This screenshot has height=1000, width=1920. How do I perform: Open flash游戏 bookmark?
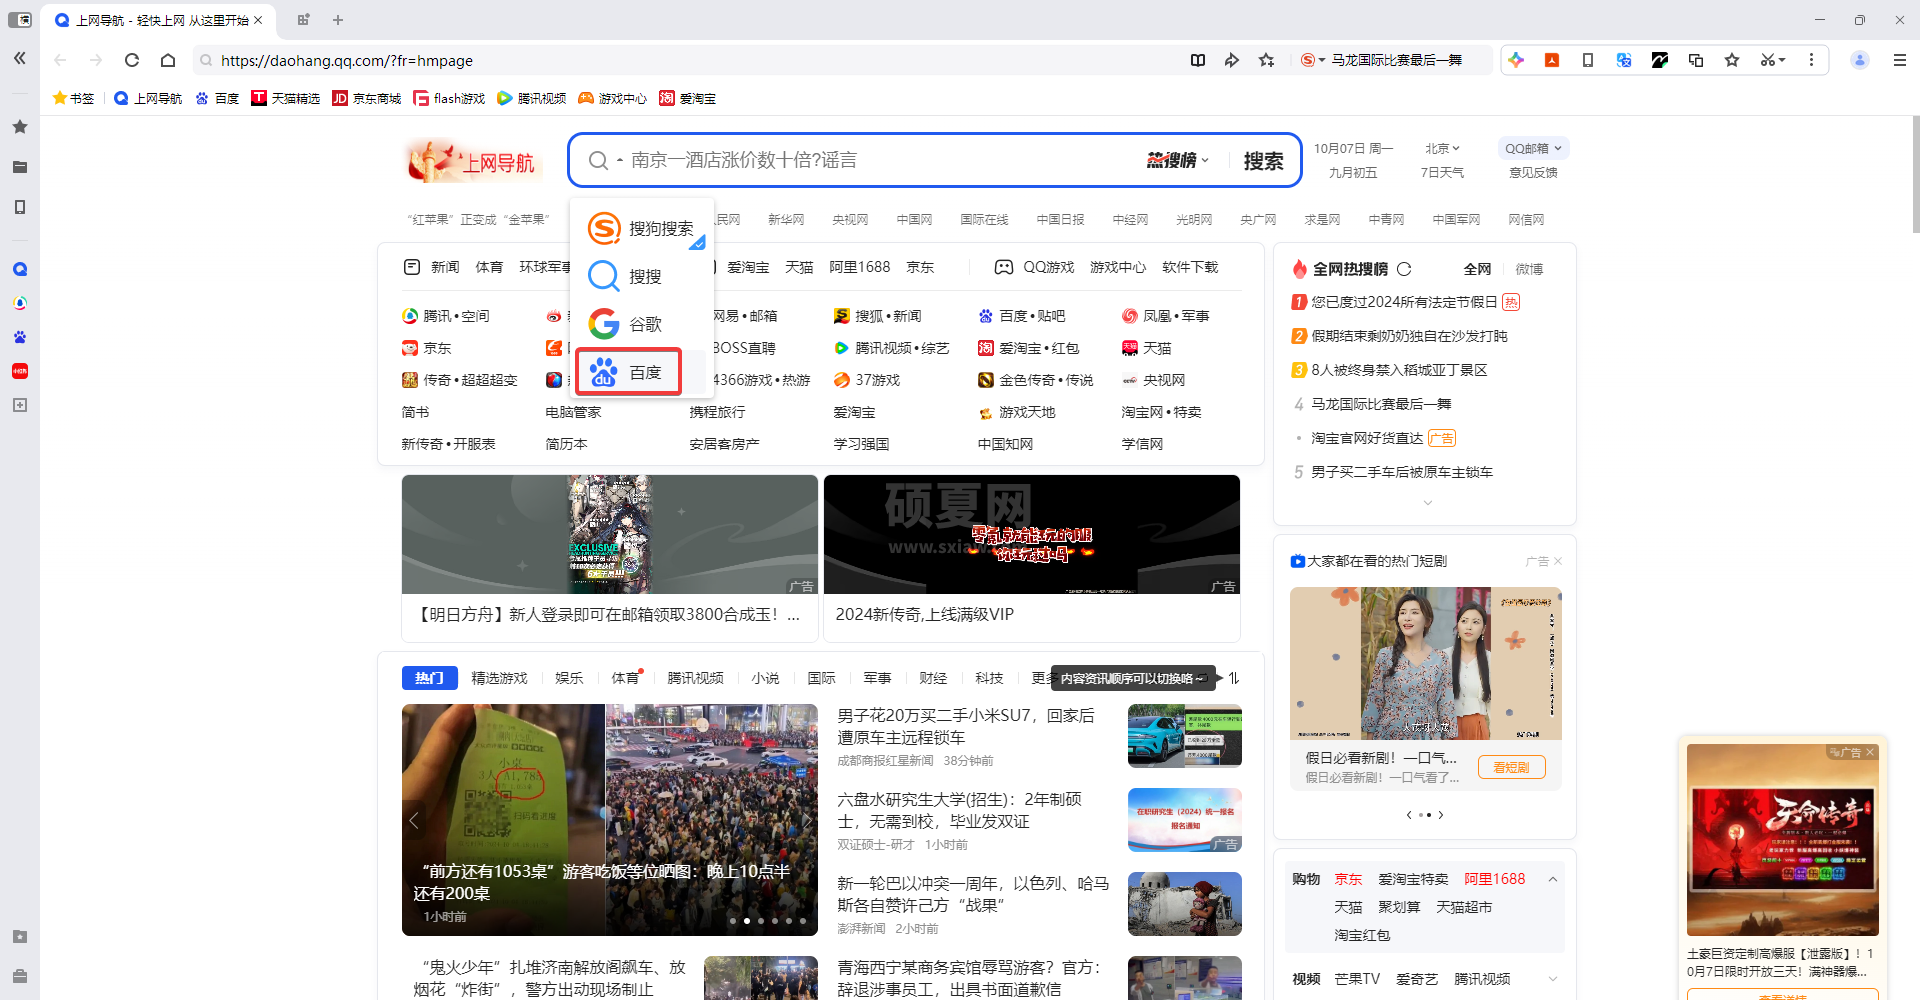[x=449, y=98]
